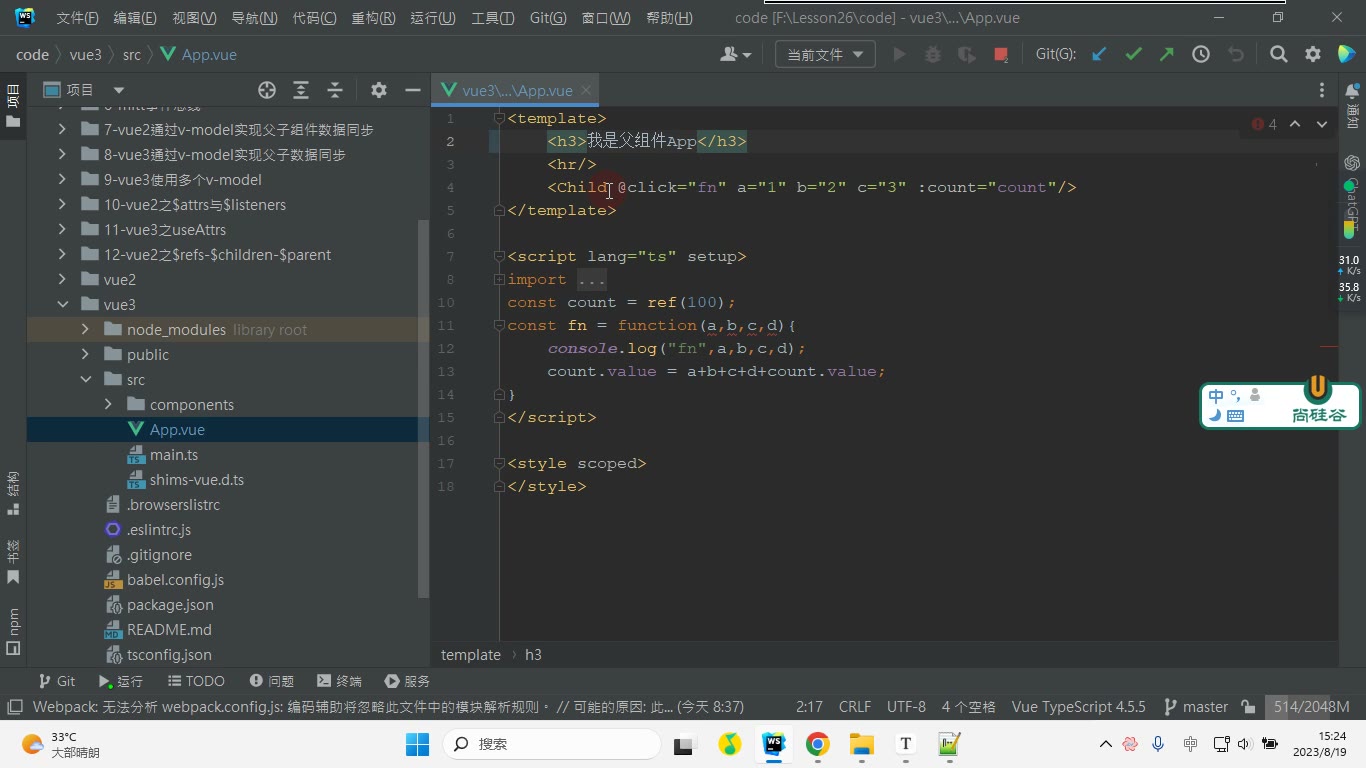
Task: Click the Git commit checkmark icon
Action: click(1133, 55)
